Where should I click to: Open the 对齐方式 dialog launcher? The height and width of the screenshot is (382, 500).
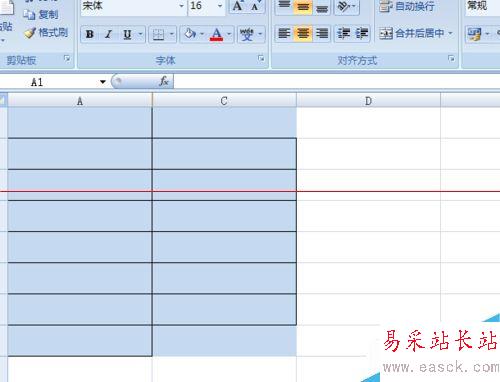pyautogui.click(x=451, y=59)
